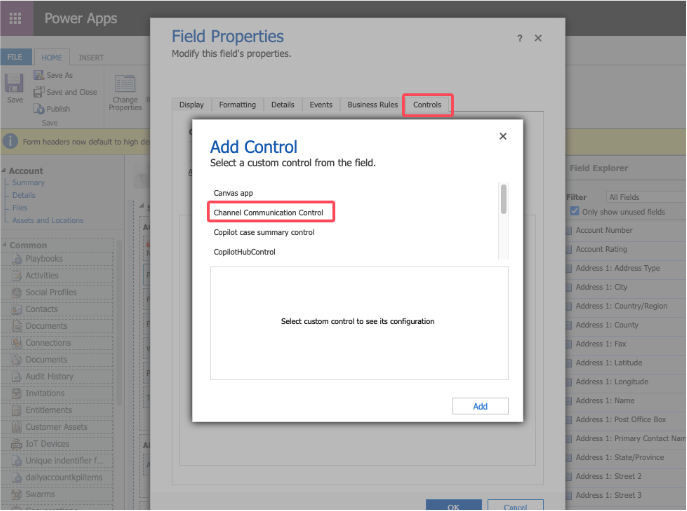Open the HOME ribbon tab
Image resolution: width=687 pixels, height=511 pixels.
52,57
